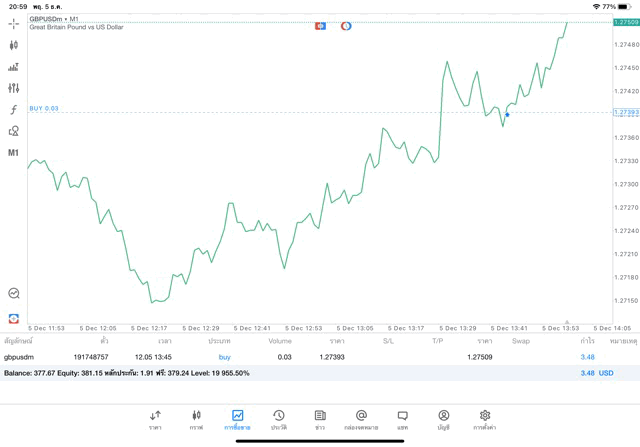
Task: Tap the BUY 0.03 trade level label
Action: 44,108
